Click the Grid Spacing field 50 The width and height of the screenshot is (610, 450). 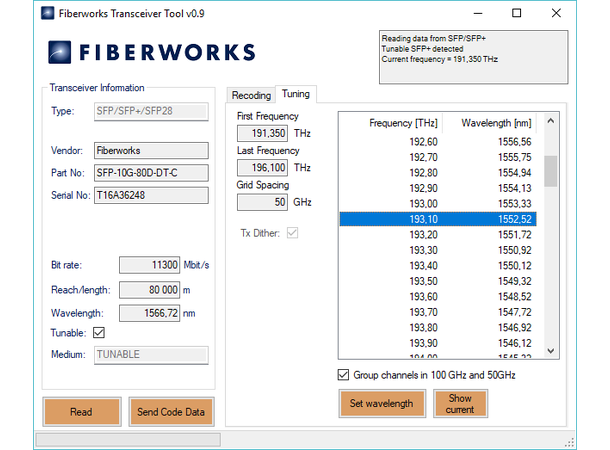[x=262, y=202]
